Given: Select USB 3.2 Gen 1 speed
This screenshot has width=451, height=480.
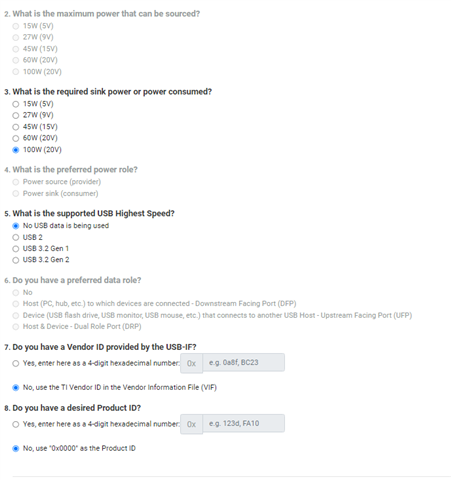Looking at the screenshot, I should pos(16,249).
